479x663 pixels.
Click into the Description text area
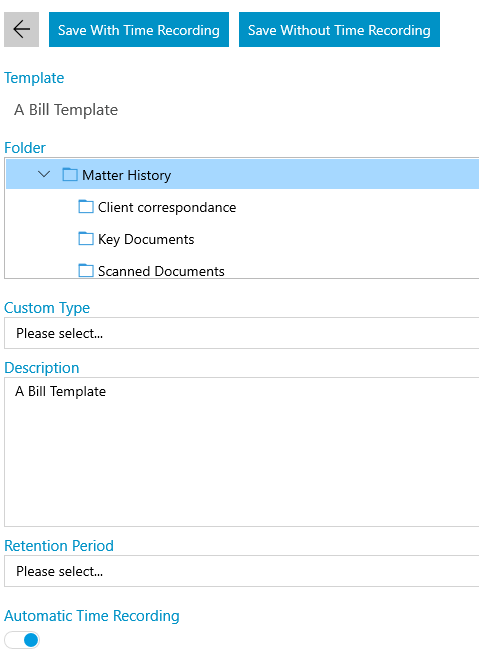[x=241, y=452]
